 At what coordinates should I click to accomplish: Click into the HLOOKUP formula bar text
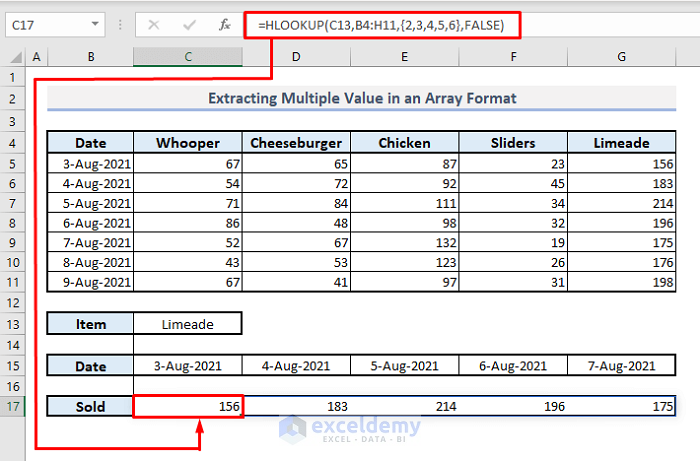tap(382, 25)
